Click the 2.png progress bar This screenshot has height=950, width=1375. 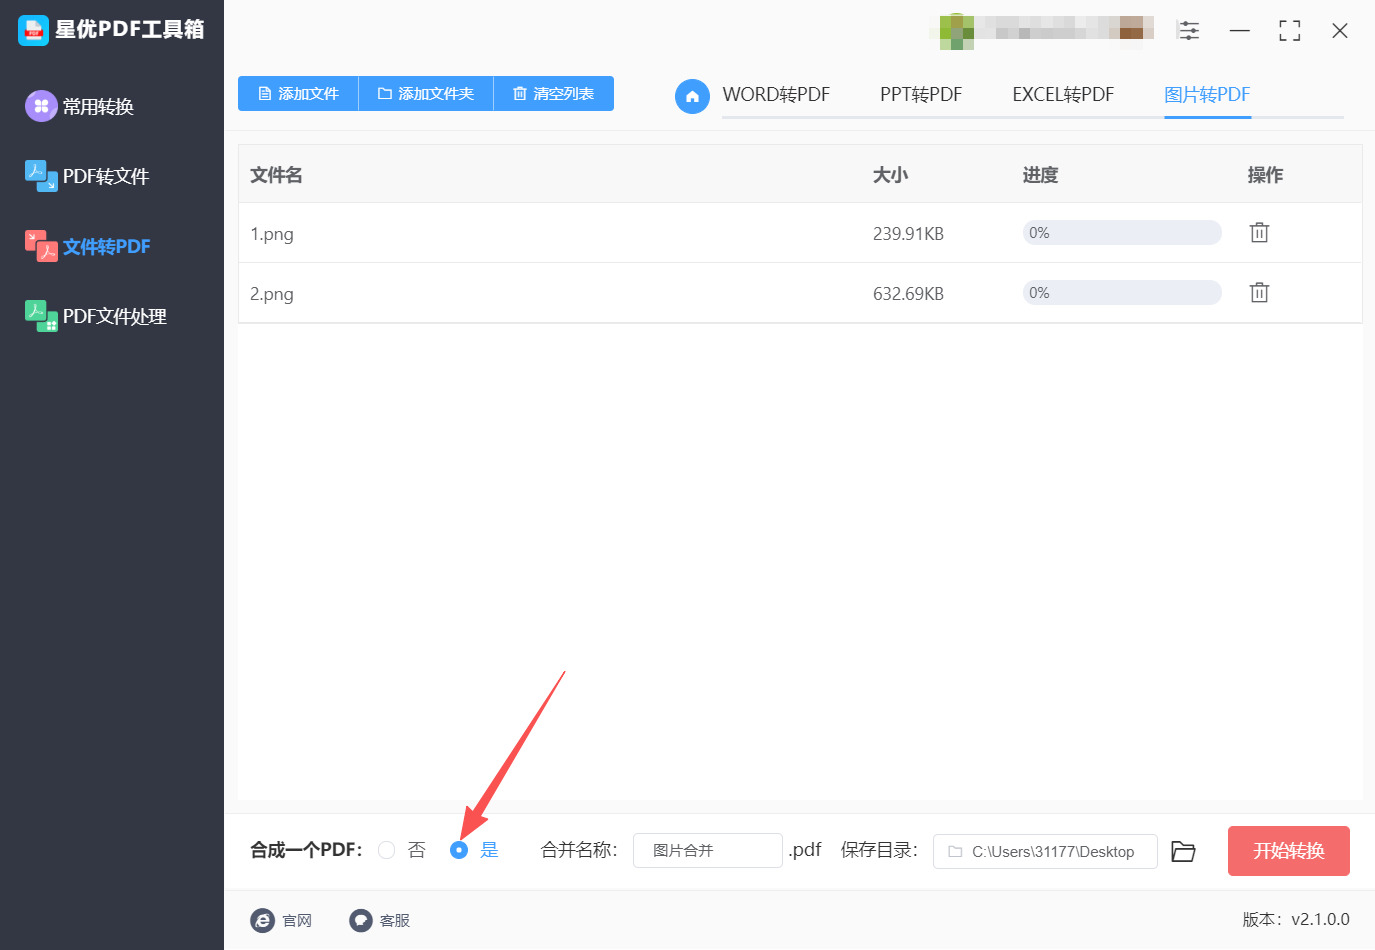click(x=1122, y=293)
